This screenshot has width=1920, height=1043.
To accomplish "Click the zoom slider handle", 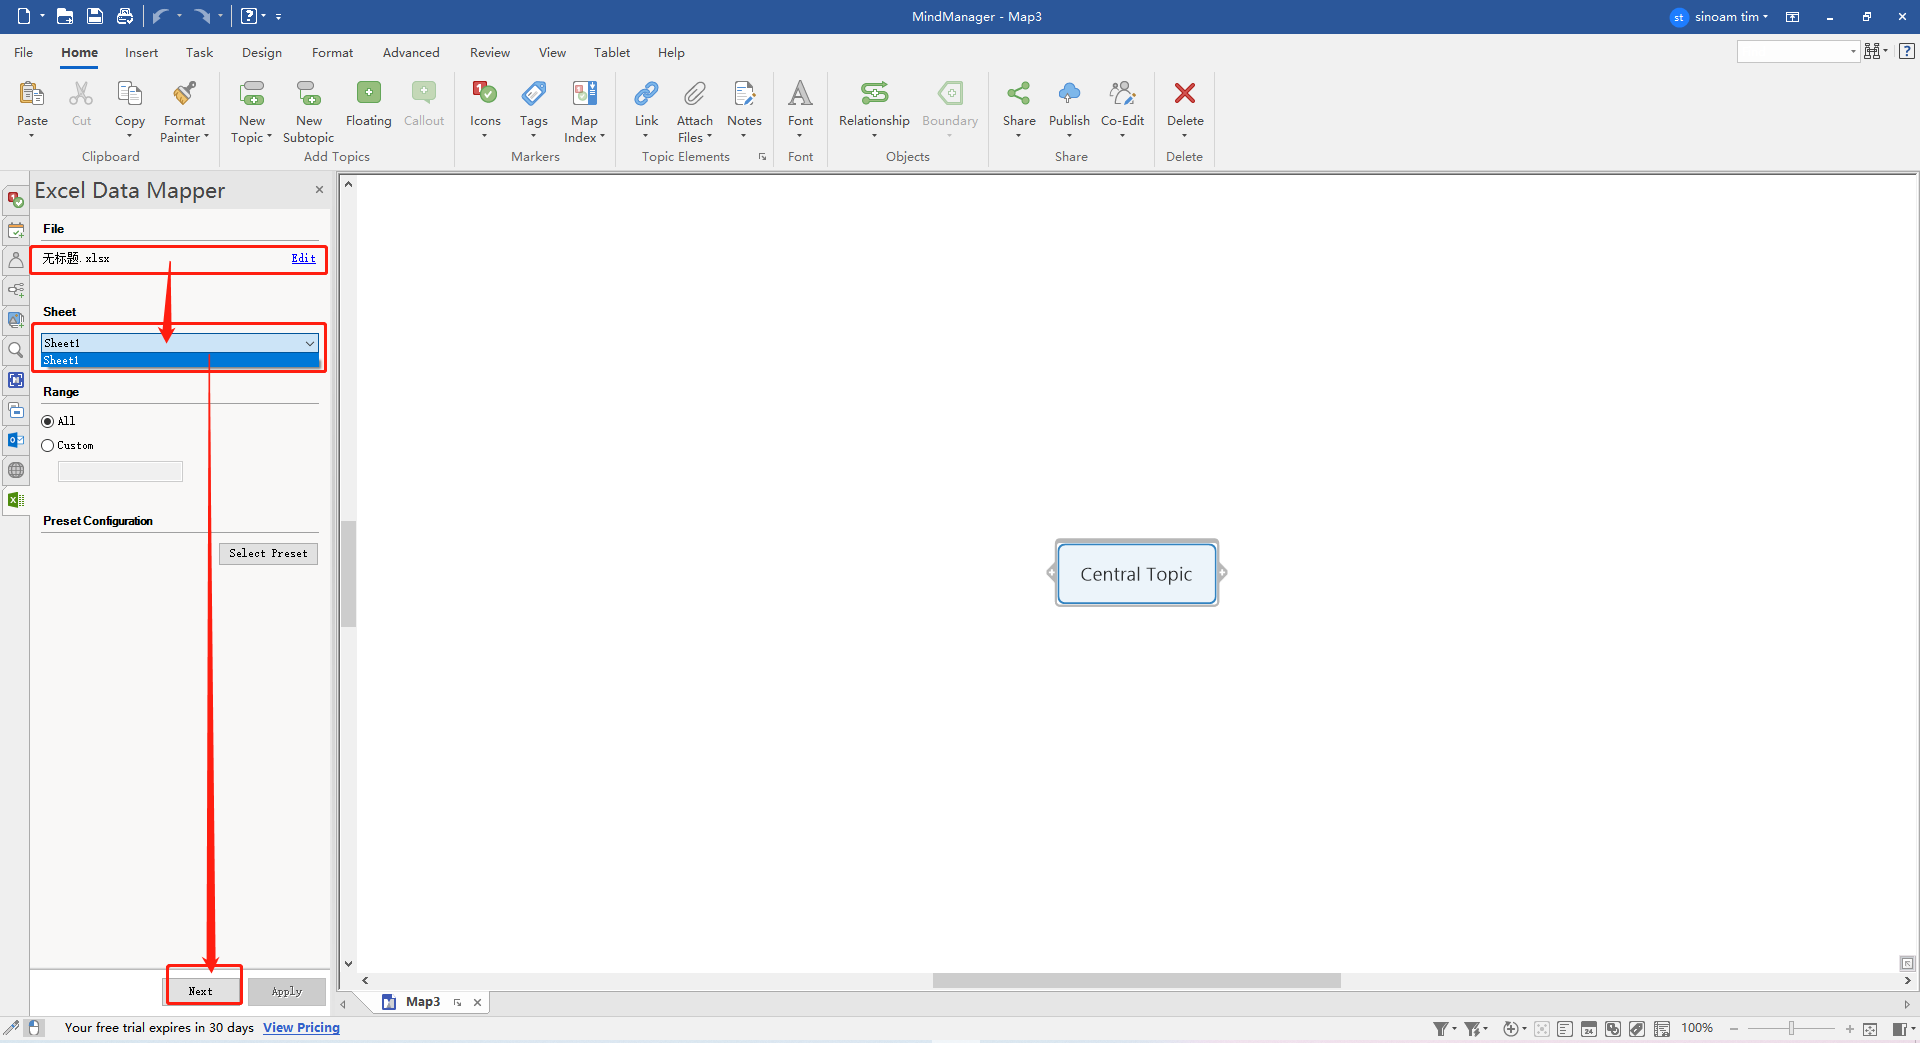I will [1791, 1029].
